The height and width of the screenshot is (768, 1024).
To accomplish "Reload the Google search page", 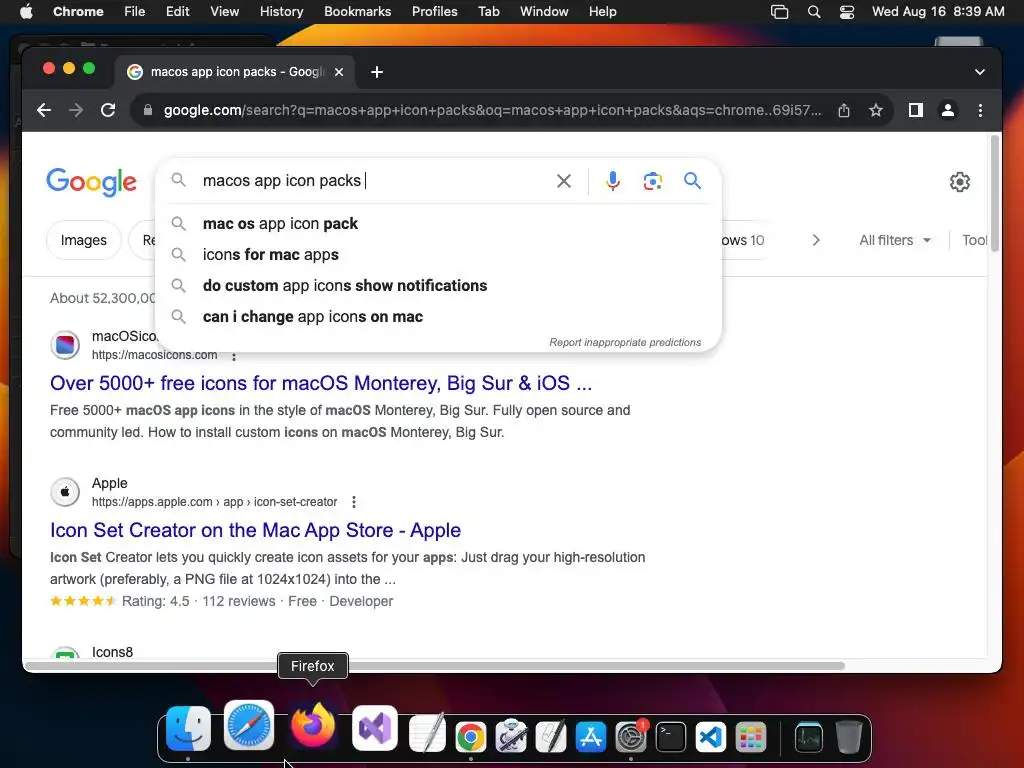I will point(108,110).
